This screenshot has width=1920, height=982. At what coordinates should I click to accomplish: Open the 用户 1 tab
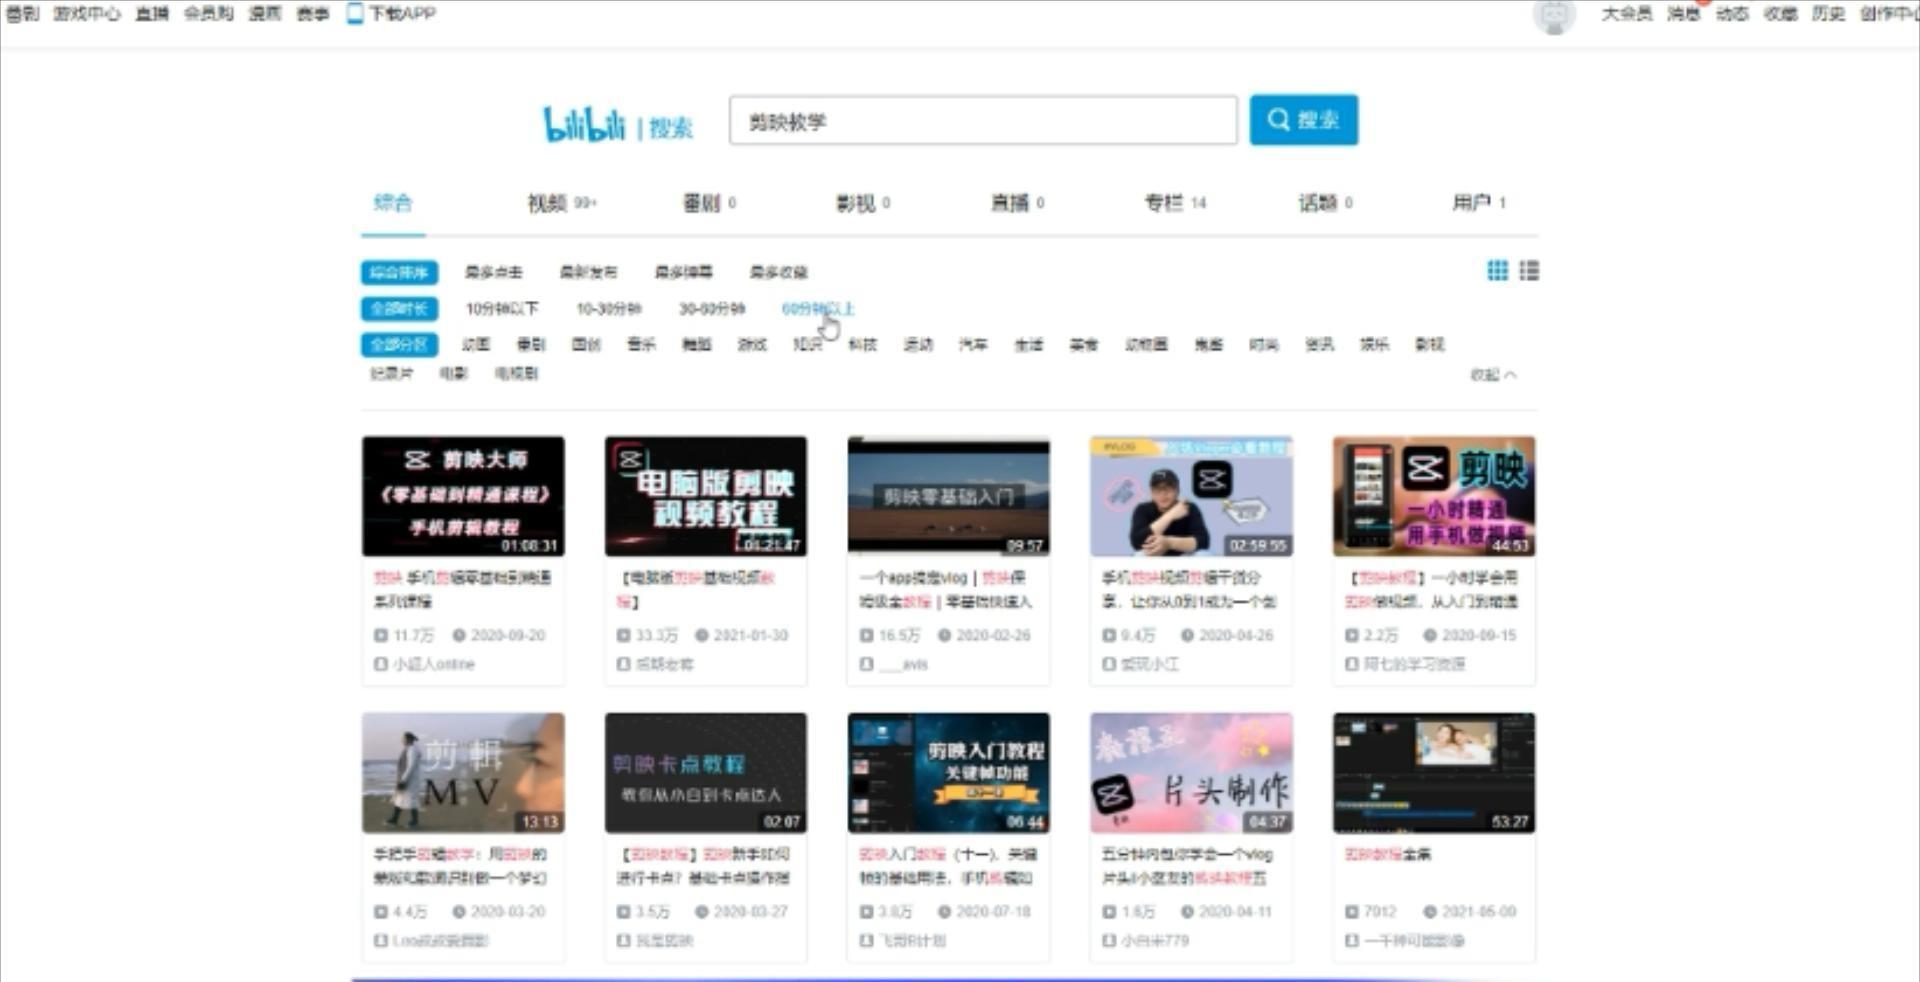1479,203
